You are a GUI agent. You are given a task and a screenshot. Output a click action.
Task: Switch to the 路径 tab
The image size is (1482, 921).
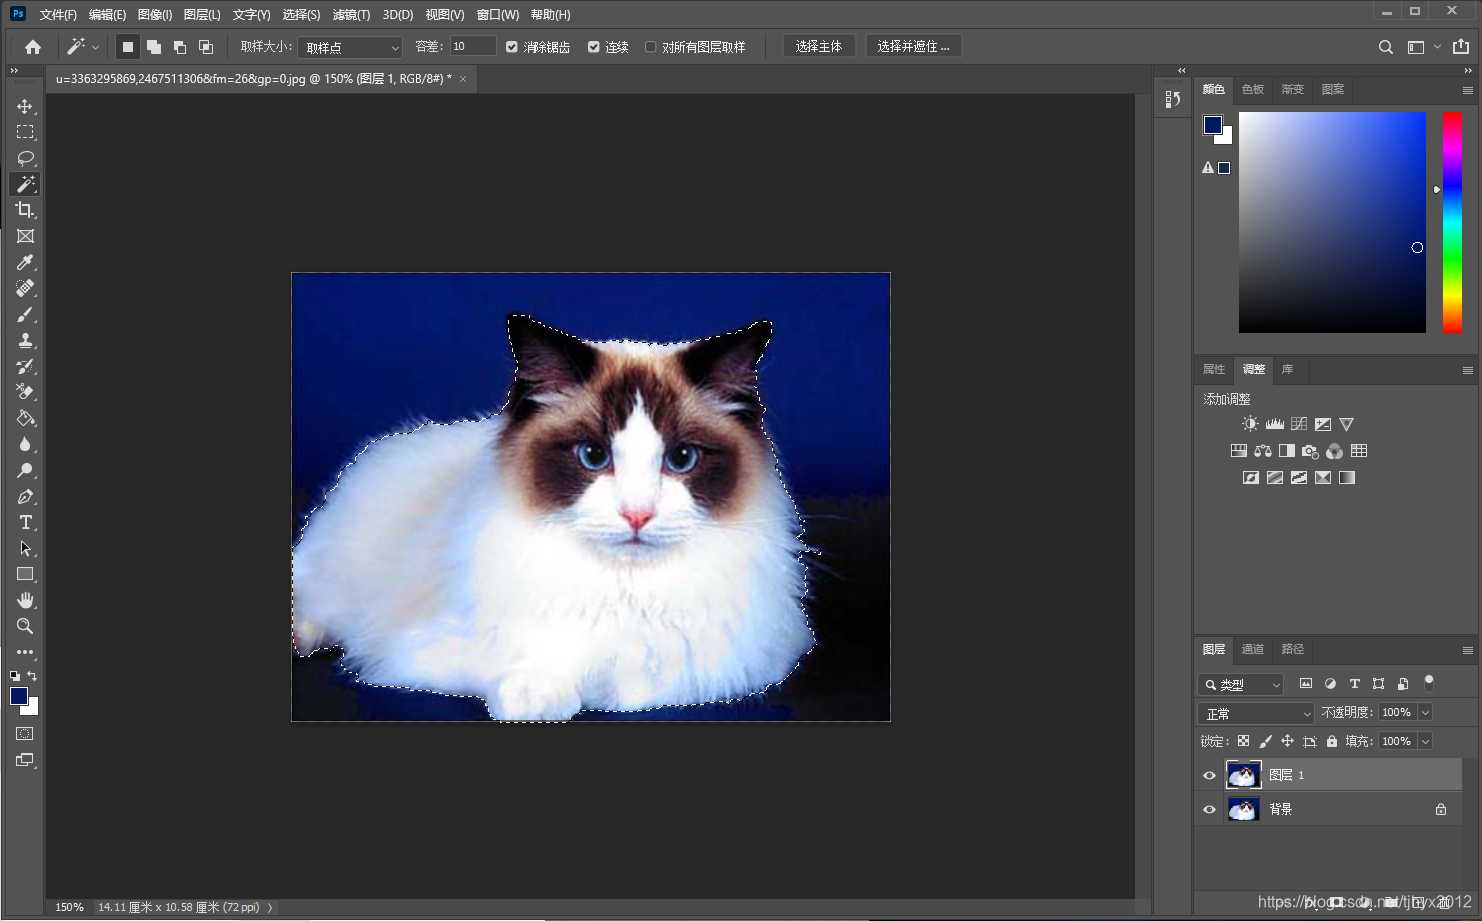(1293, 649)
